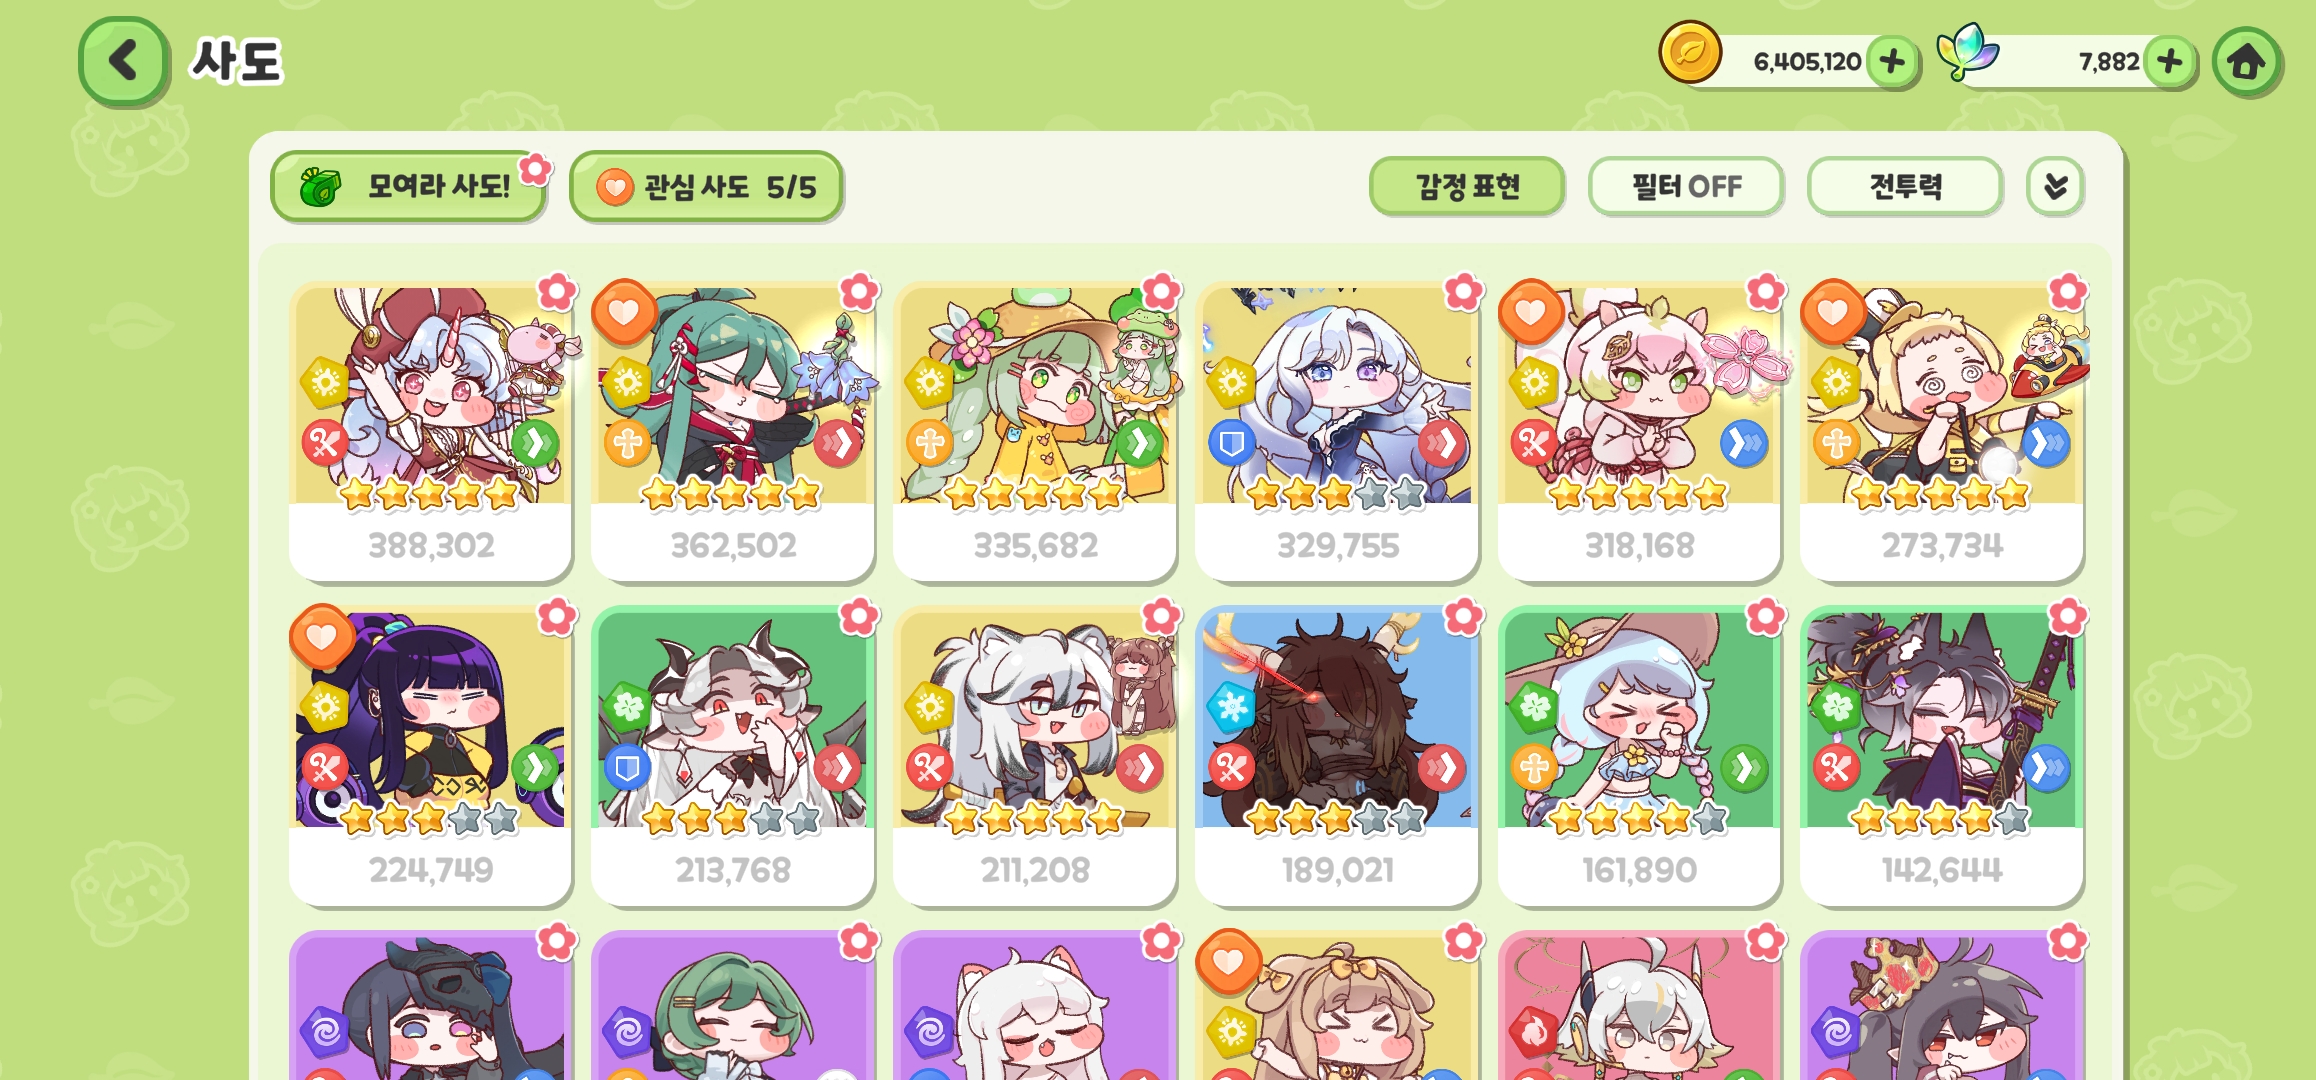Toggle sort direction with double-chevron button
This screenshot has height=1080, width=2316.
click(2055, 186)
